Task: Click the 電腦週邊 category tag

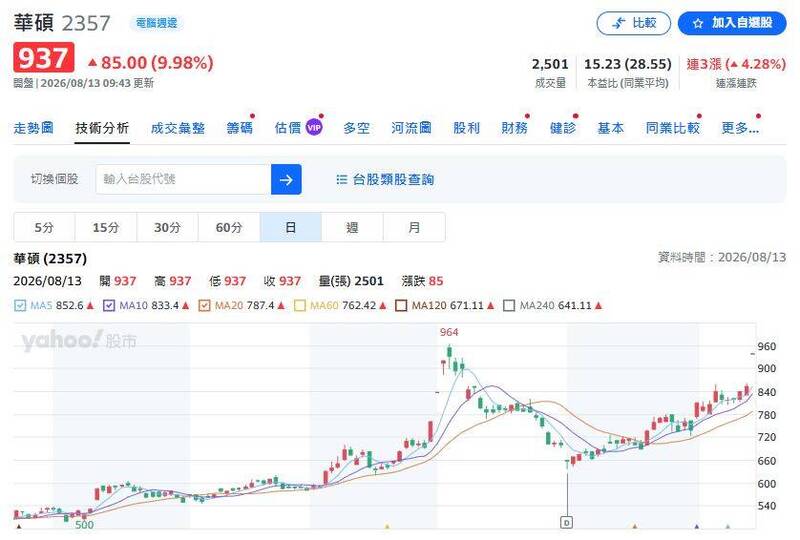Action: [x=157, y=23]
